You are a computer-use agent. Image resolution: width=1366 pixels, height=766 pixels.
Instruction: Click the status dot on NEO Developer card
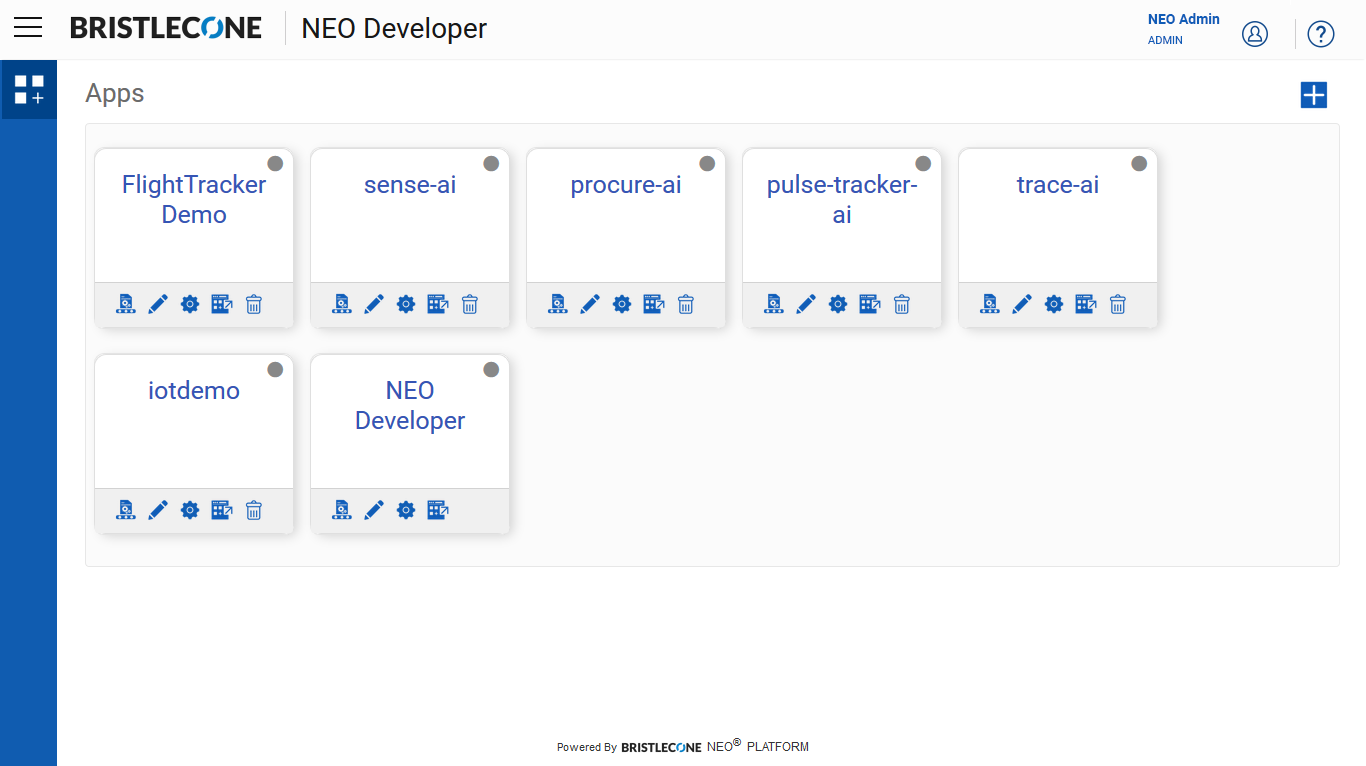coord(491,369)
